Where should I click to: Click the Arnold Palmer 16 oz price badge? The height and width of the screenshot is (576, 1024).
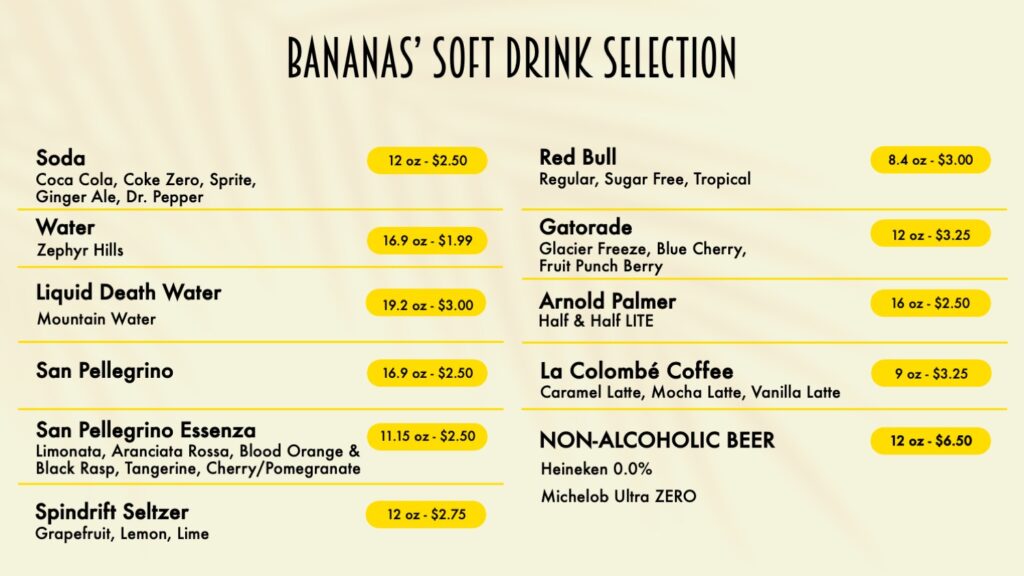coord(931,303)
